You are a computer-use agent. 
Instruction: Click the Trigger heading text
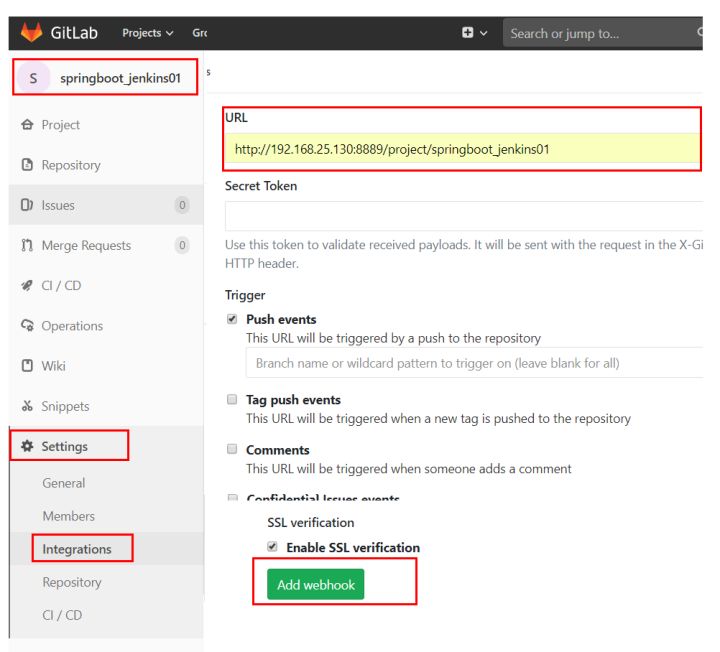245,295
